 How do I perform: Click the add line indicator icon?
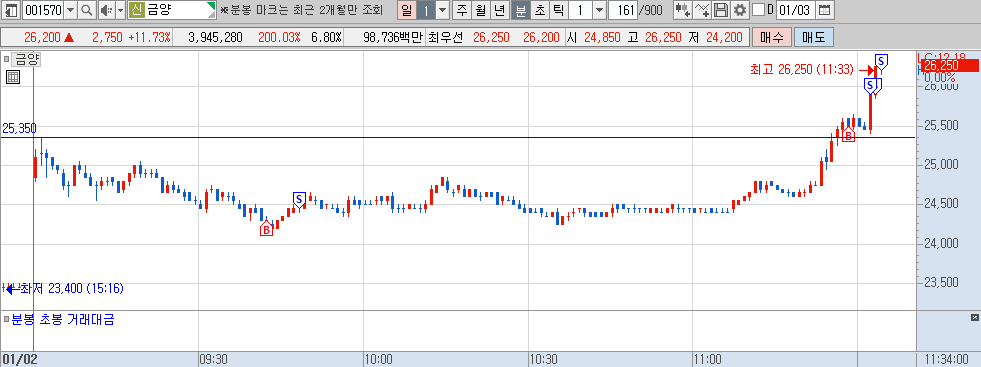tap(703, 10)
